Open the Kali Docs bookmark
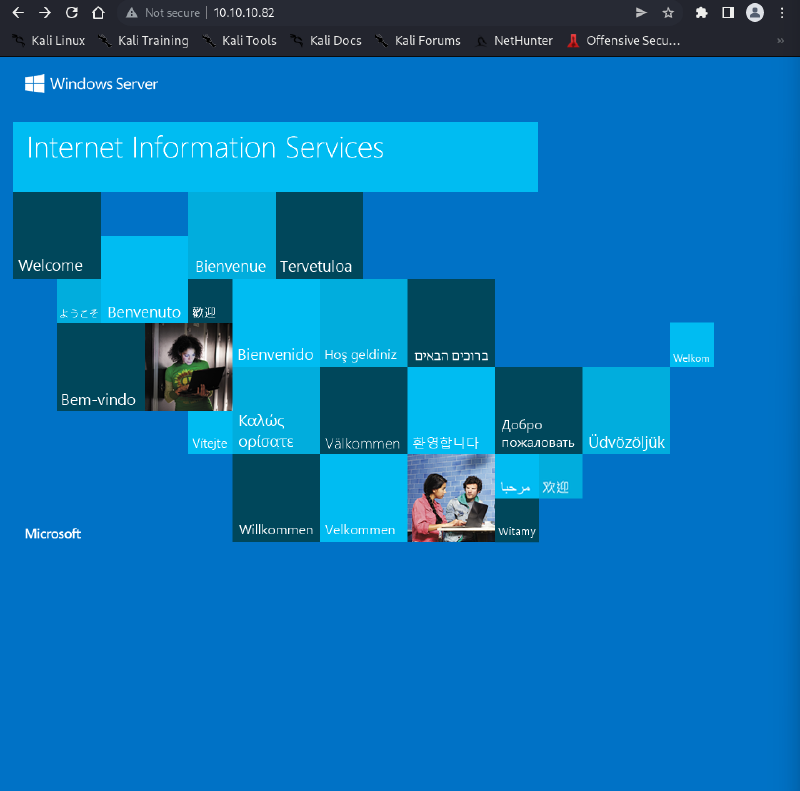 coord(326,41)
